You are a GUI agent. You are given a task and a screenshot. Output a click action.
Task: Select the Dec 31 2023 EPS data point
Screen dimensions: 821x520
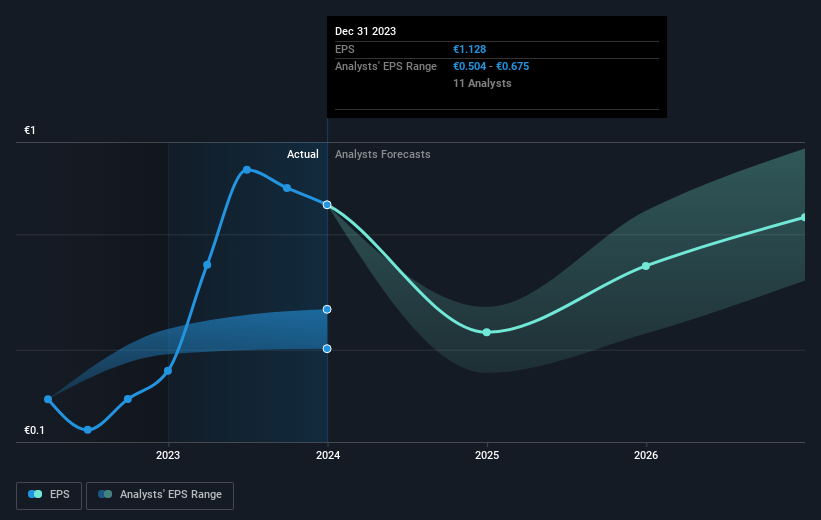(327, 205)
